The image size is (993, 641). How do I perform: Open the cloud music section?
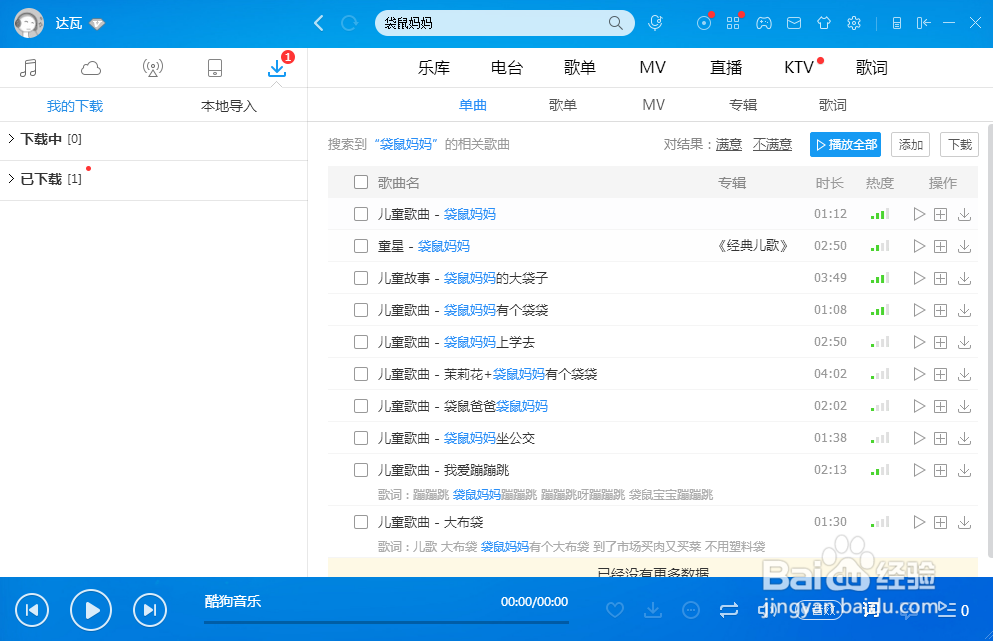(x=91, y=67)
